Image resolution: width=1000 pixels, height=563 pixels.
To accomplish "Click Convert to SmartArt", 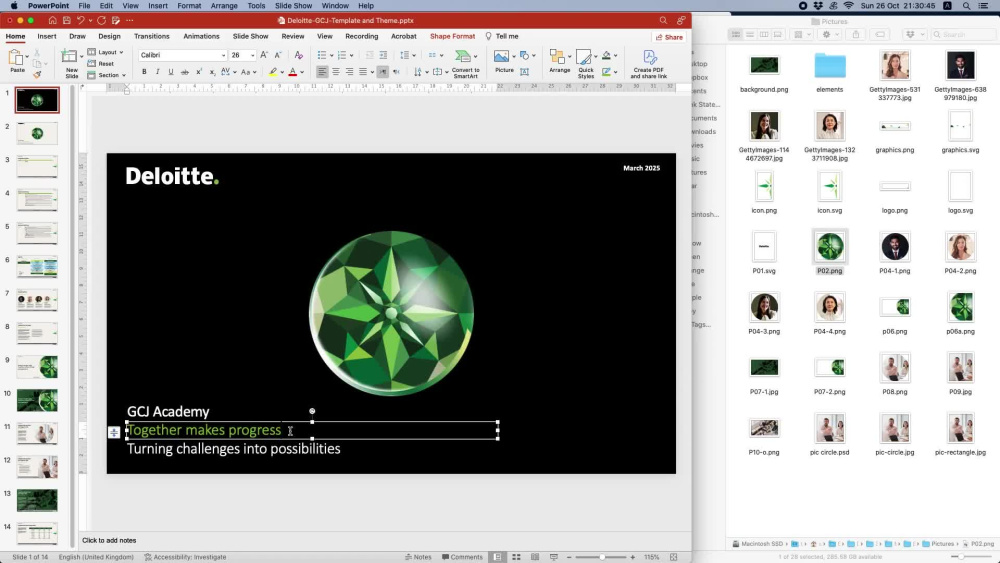I will pyautogui.click(x=466, y=64).
